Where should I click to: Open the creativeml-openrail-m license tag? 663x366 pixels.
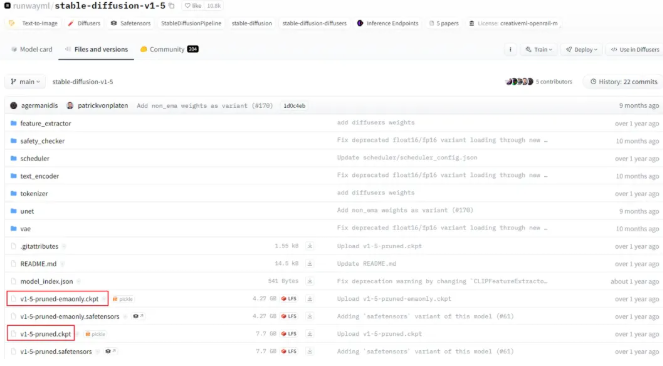pyautogui.click(x=513, y=23)
